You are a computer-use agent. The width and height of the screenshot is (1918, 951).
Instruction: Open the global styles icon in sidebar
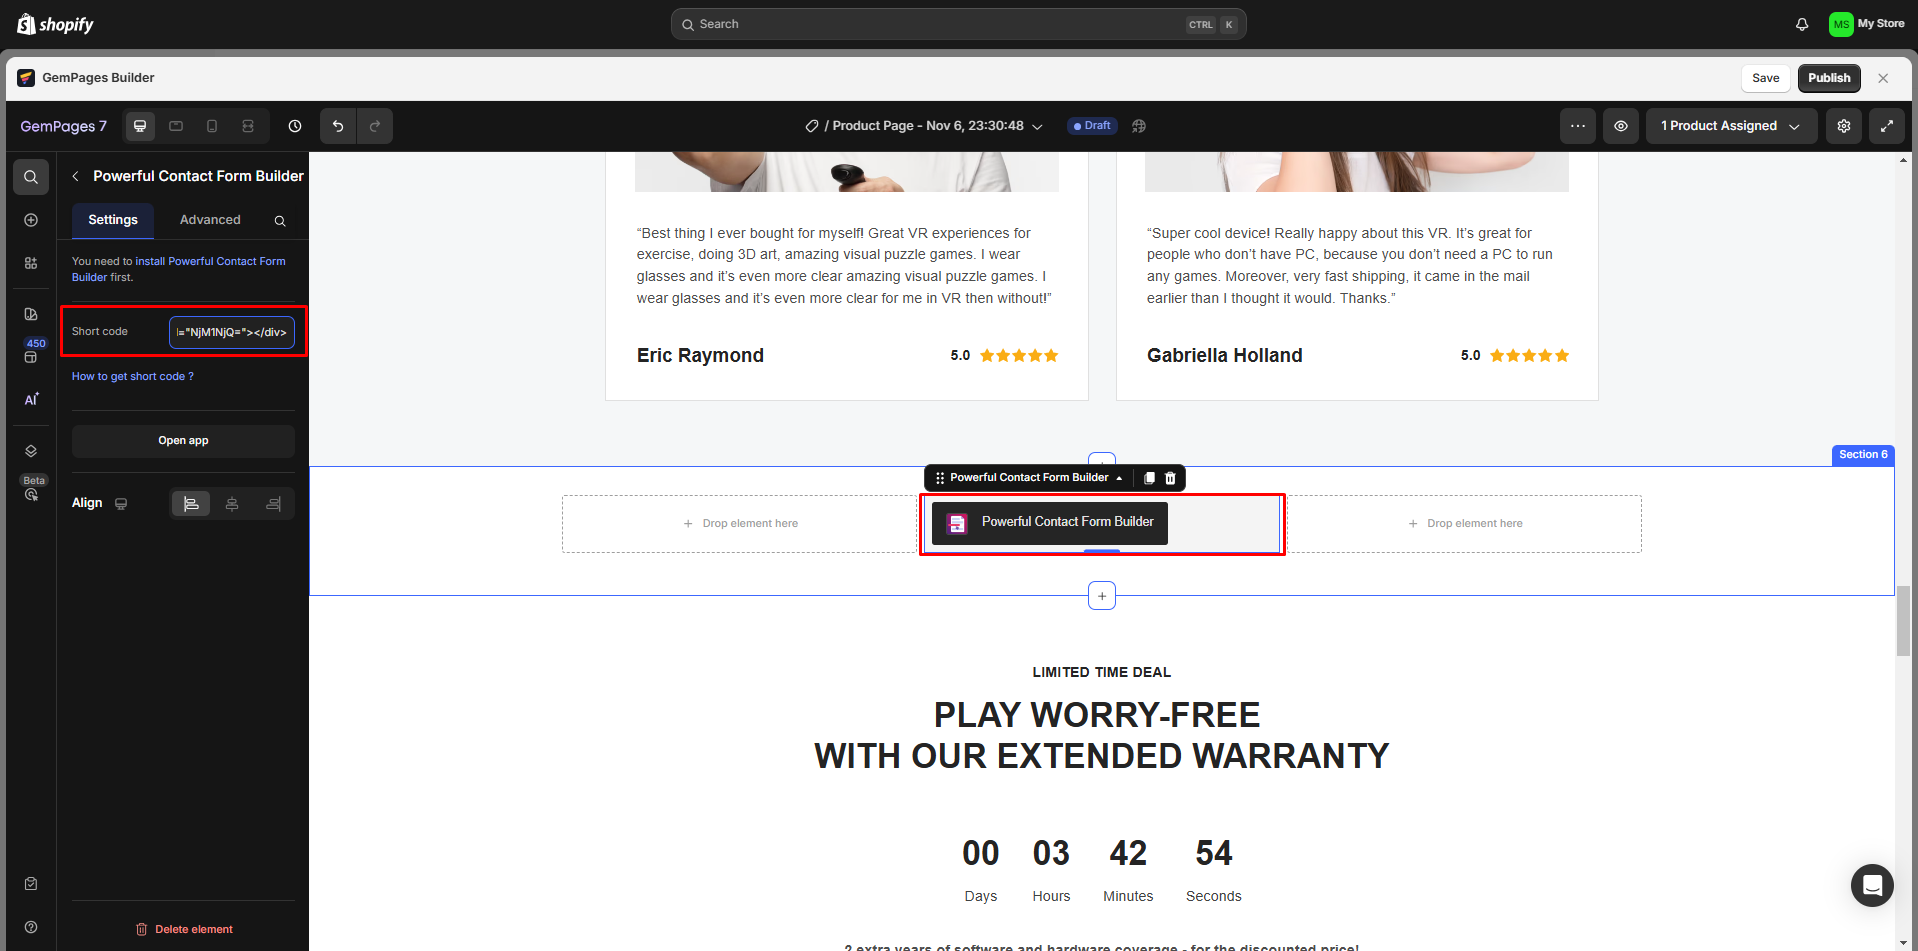coord(31,314)
